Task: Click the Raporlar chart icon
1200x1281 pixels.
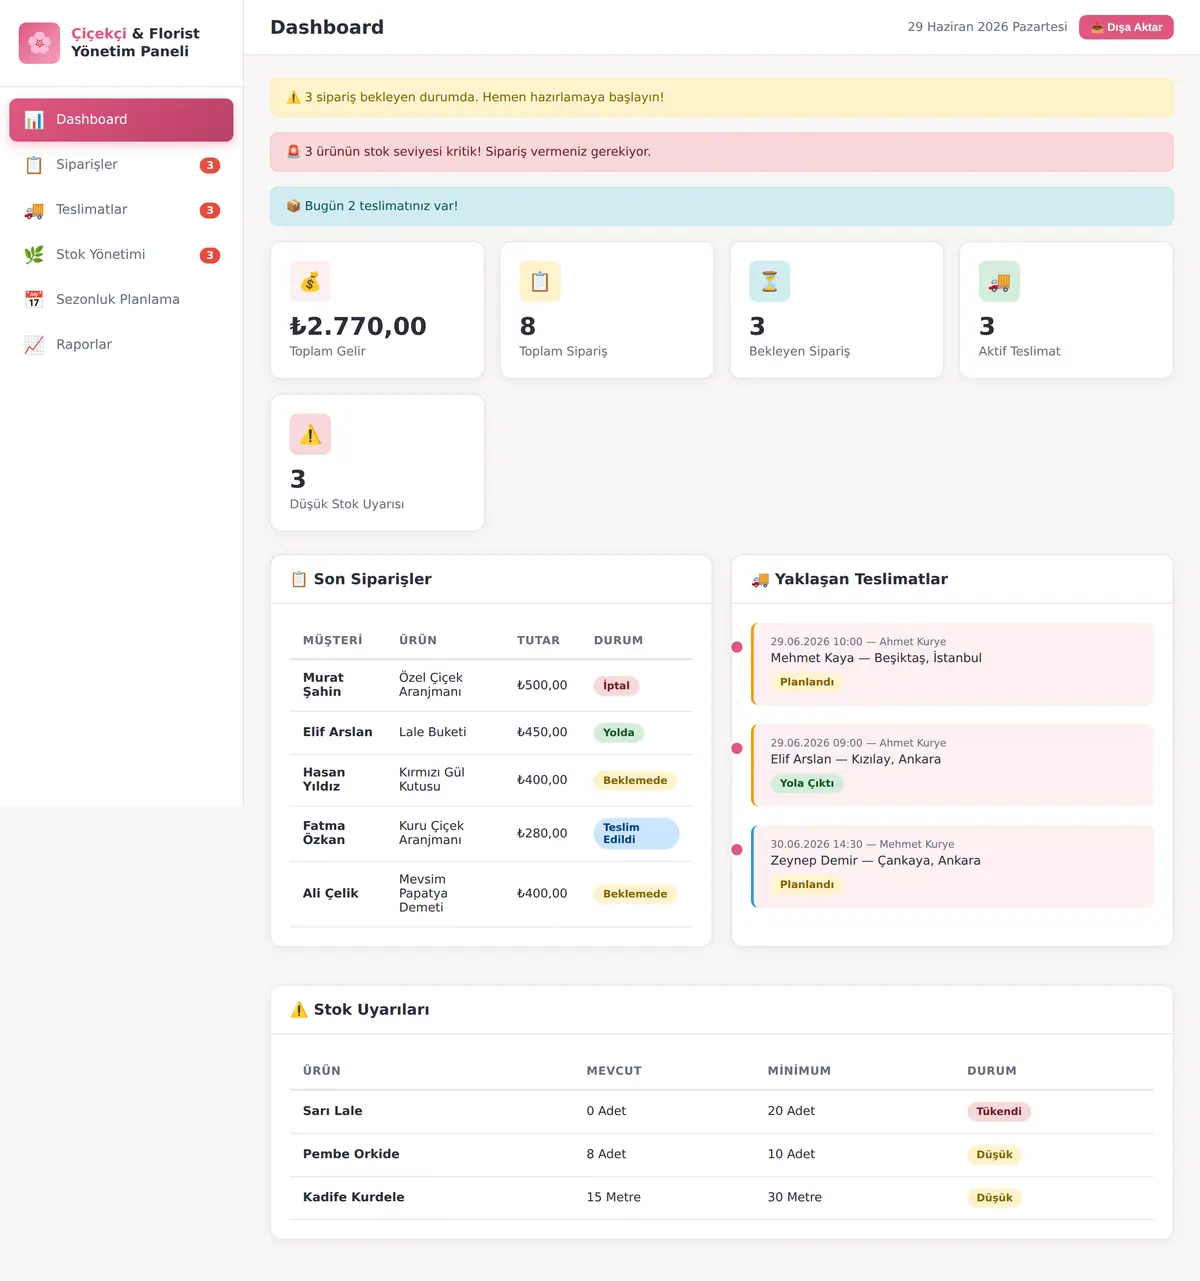Action: tap(34, 345)
